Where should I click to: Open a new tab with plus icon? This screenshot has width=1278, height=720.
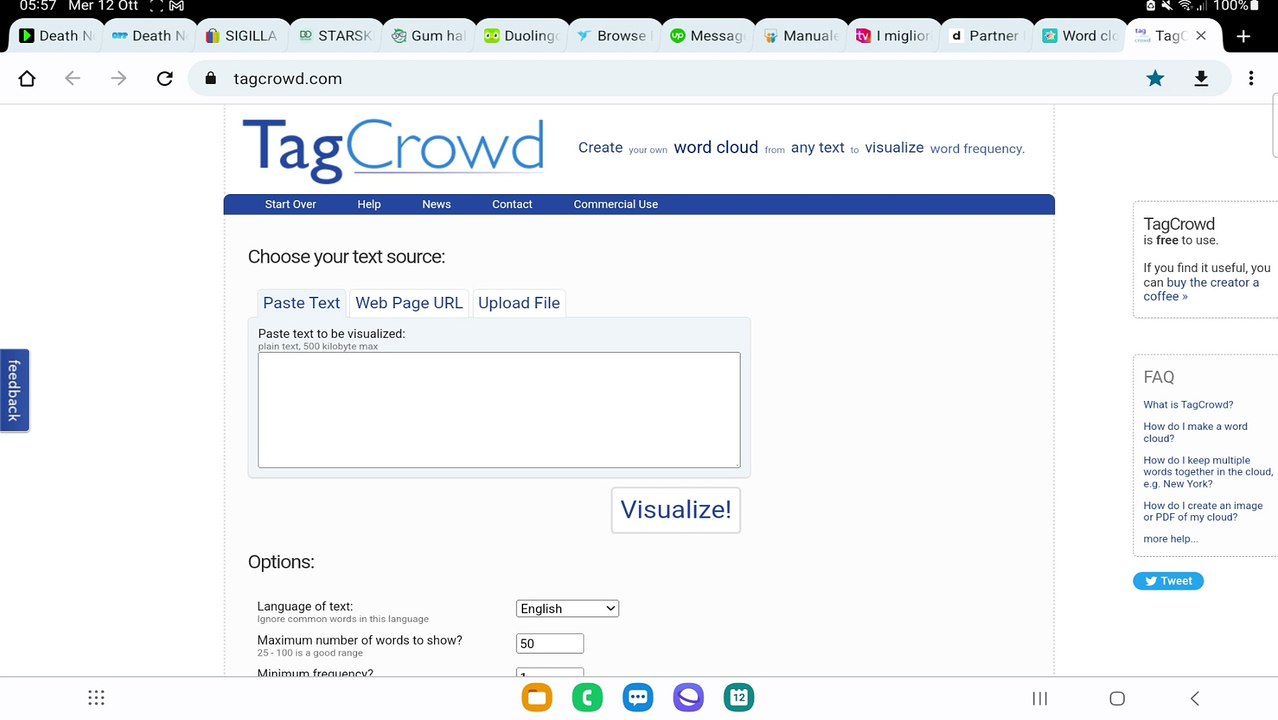pyautogui.click(x=1243, y=36)
